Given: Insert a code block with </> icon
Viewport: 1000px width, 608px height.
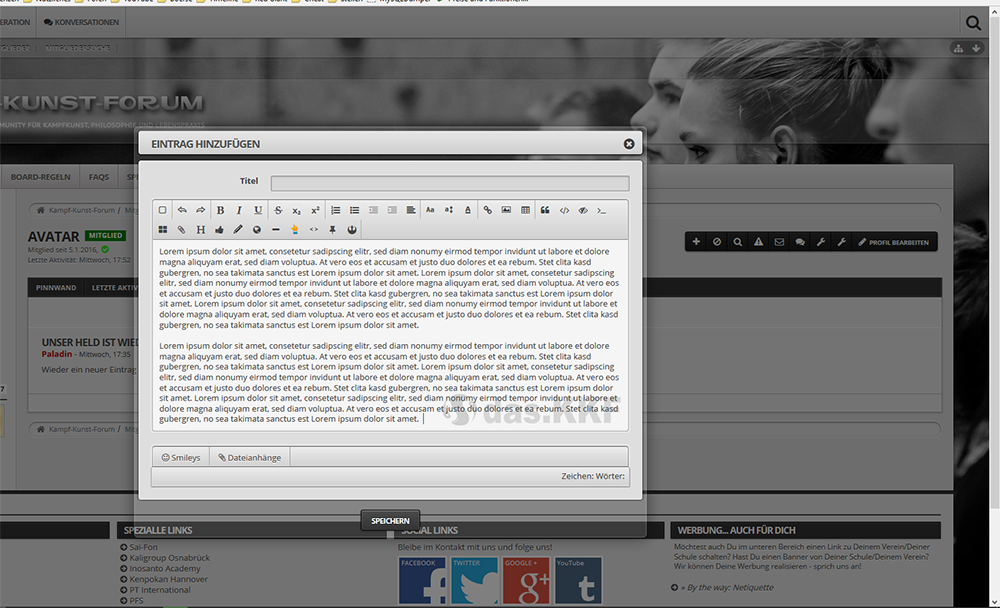Looking at the screenshot, I should pos(564,210).
